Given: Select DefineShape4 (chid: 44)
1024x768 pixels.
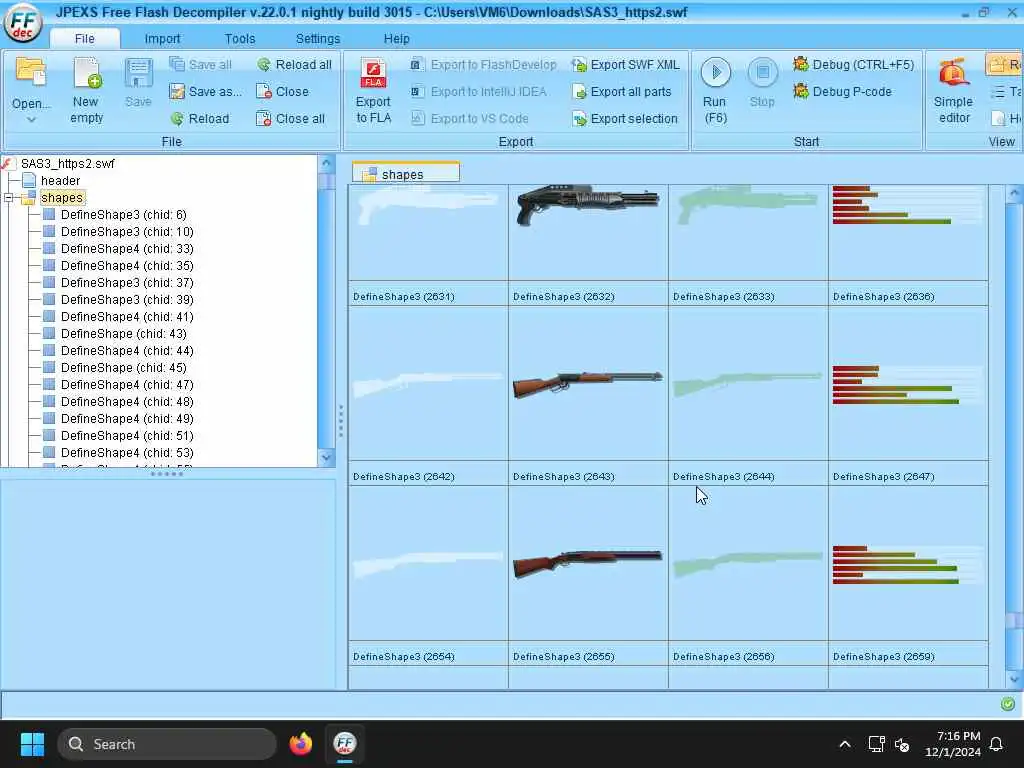Looking at the screenshot, I should tap(127, 350).
